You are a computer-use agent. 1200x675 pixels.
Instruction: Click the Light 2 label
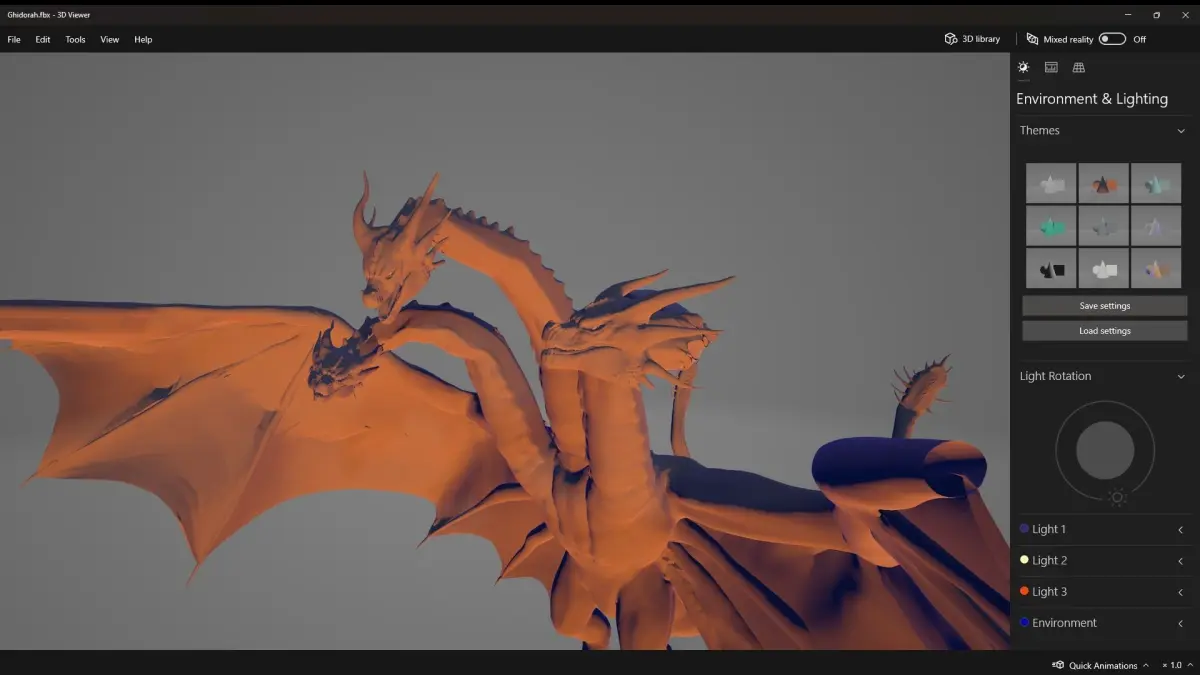[x=1050, y=560]
